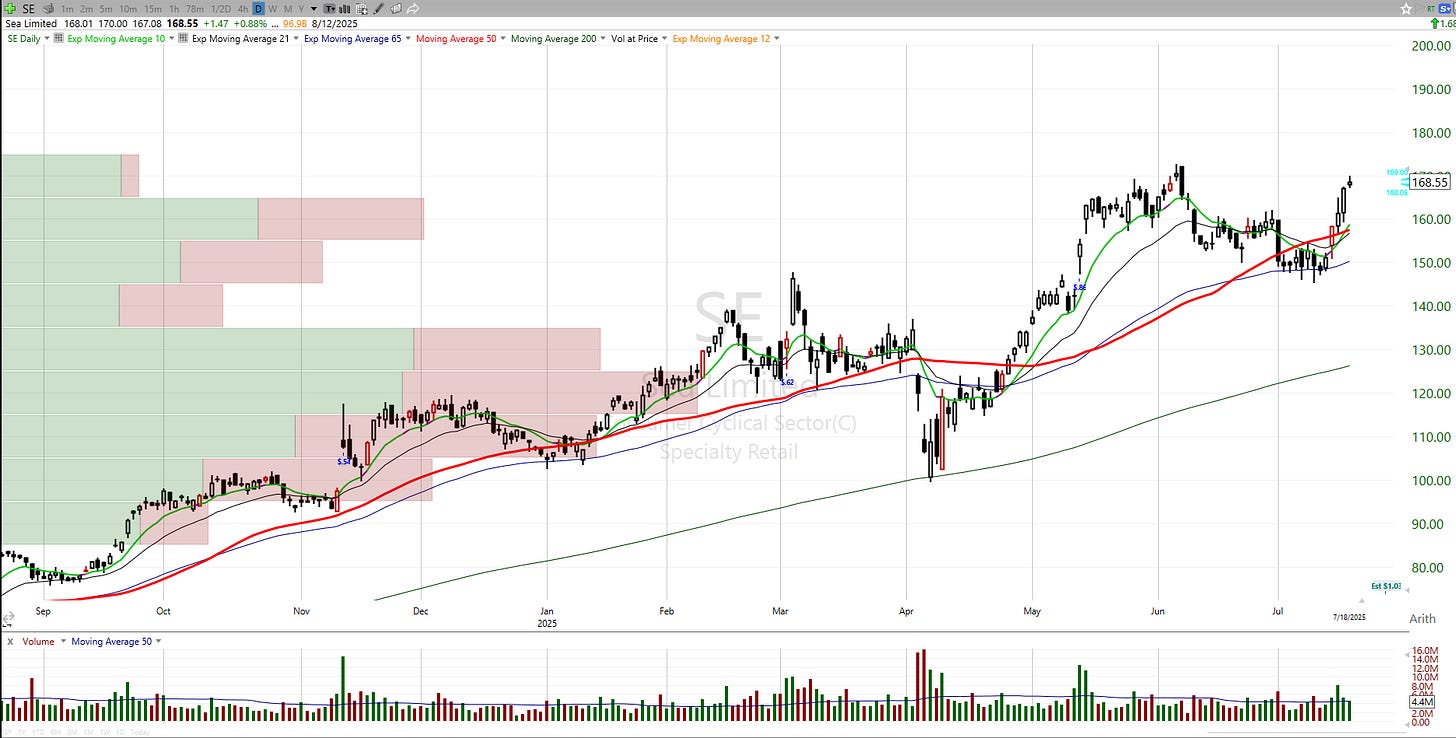Open Exp Moving Average 21 dropdown
The height and width of the screenshot is (738, 1456).
coord(296,39)
